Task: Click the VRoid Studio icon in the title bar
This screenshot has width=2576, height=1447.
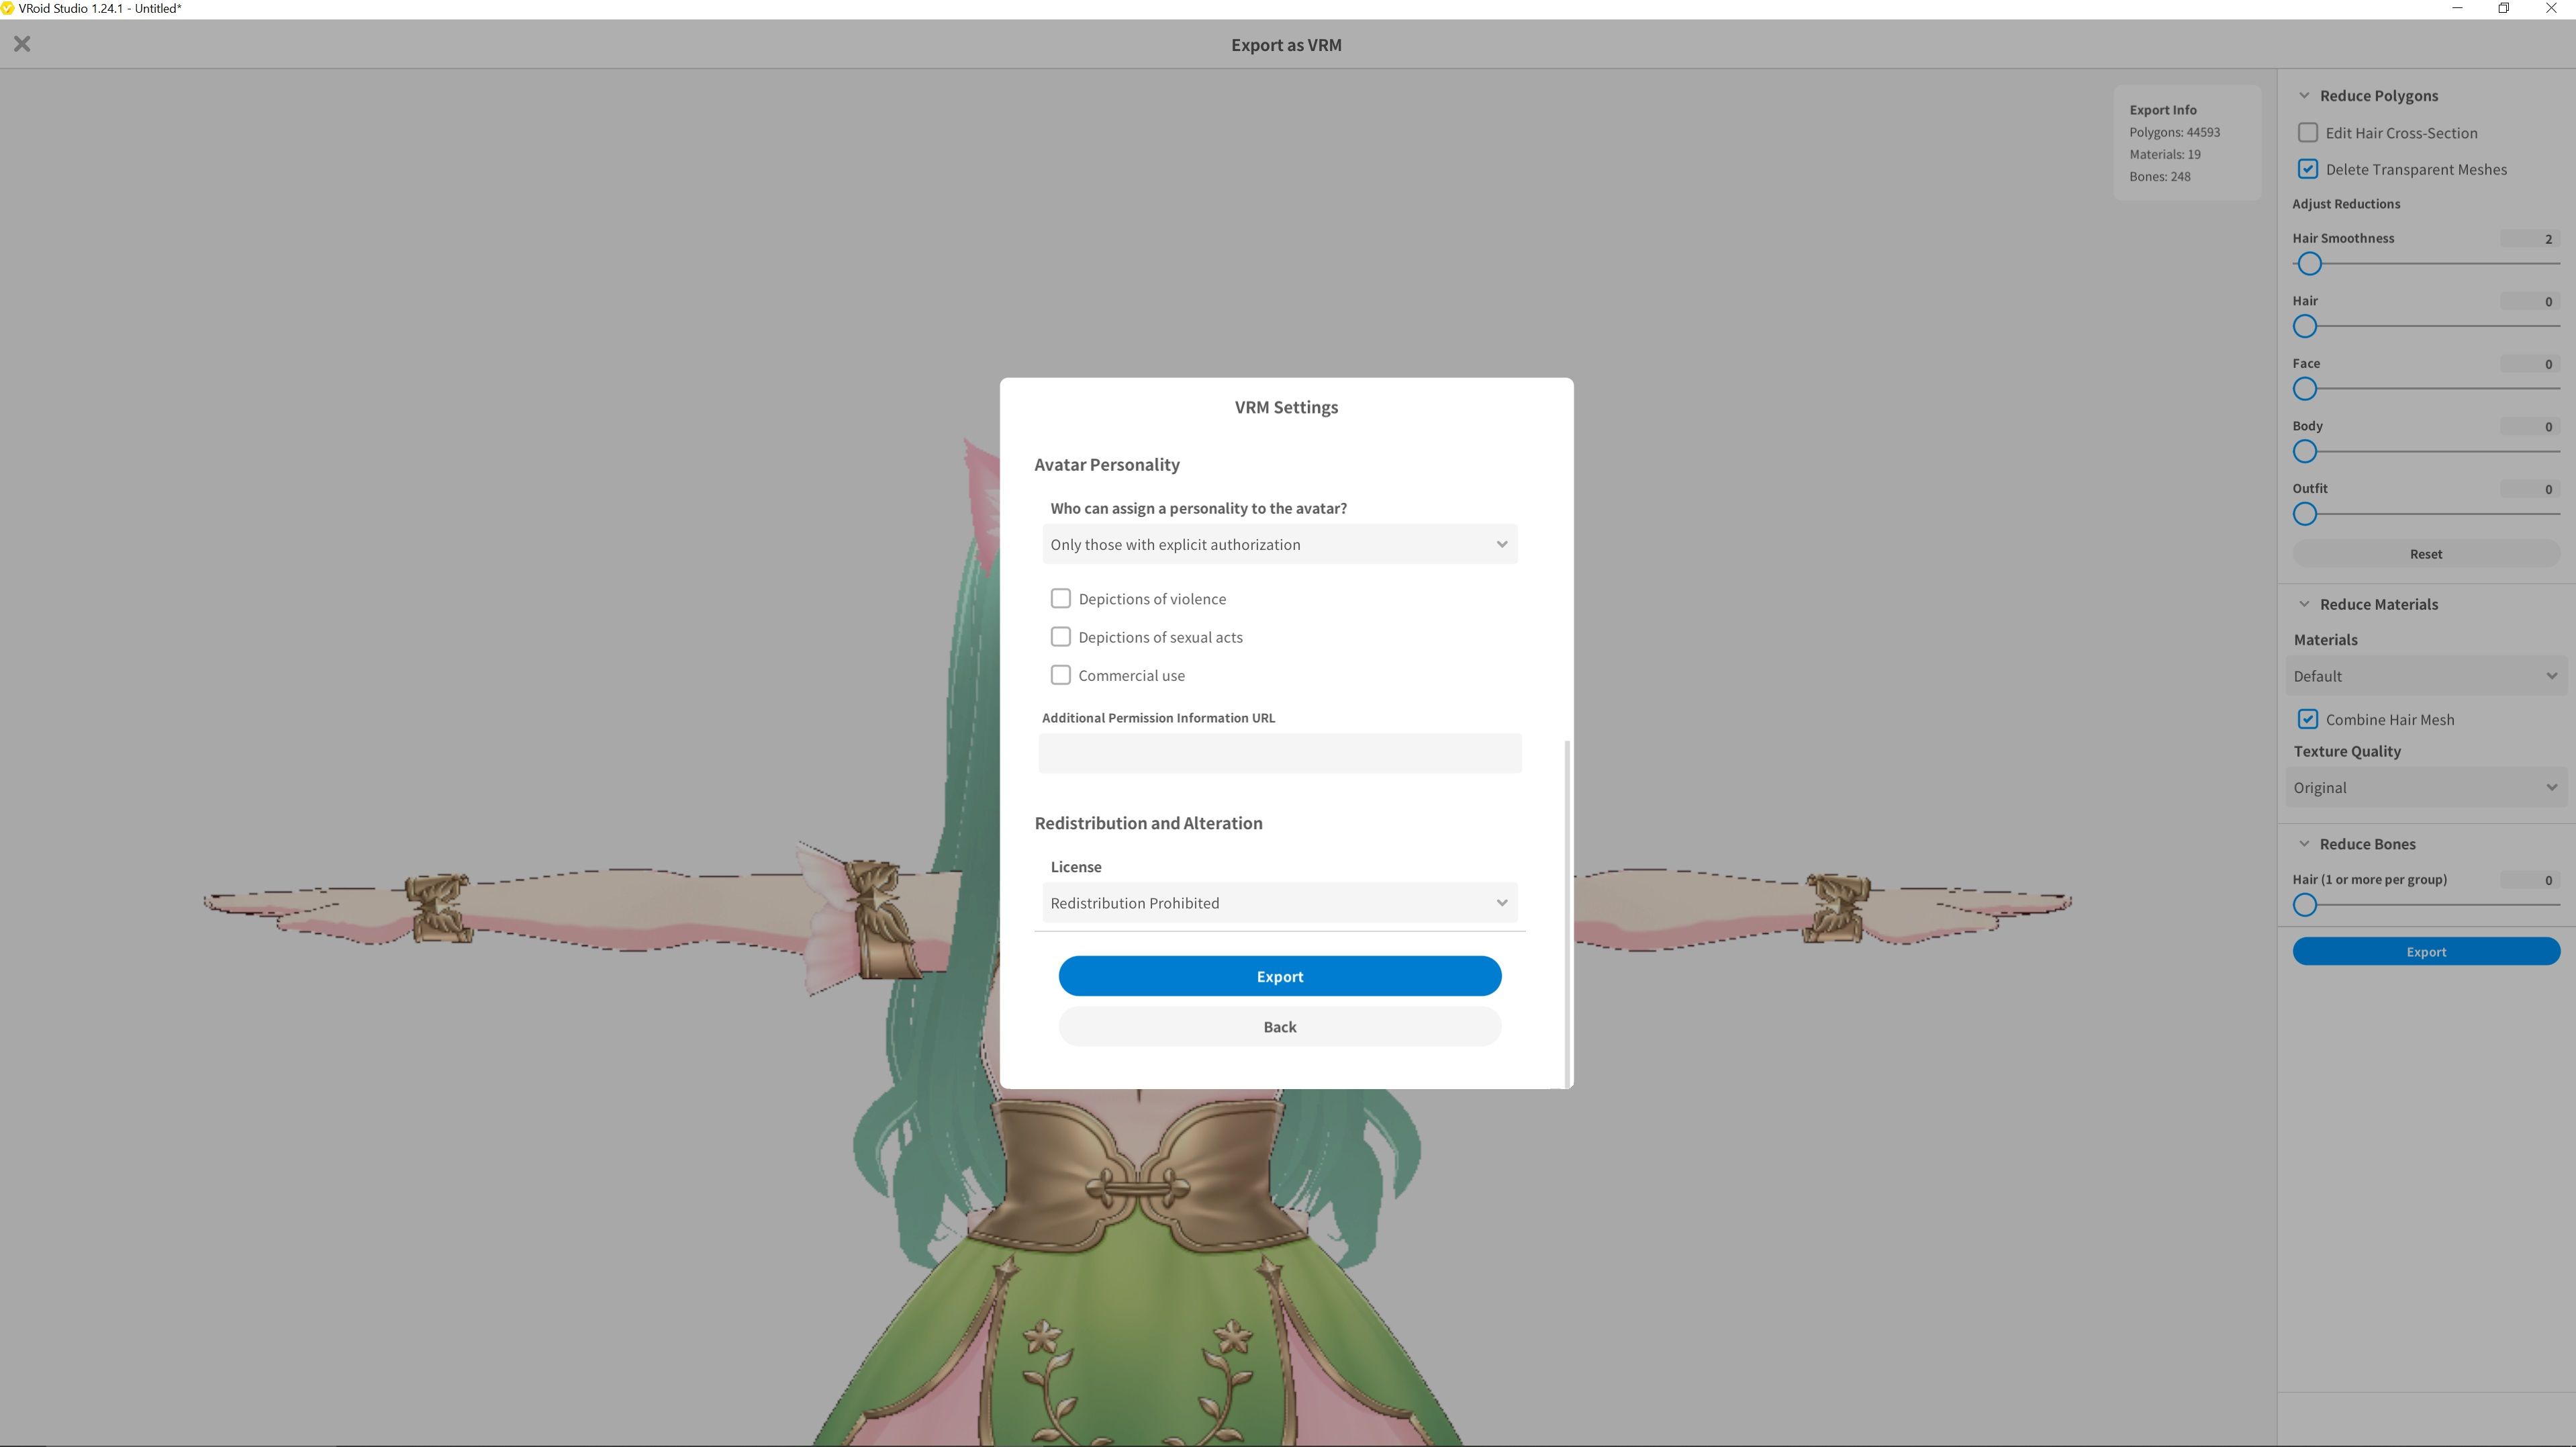Action: point(10,8)
